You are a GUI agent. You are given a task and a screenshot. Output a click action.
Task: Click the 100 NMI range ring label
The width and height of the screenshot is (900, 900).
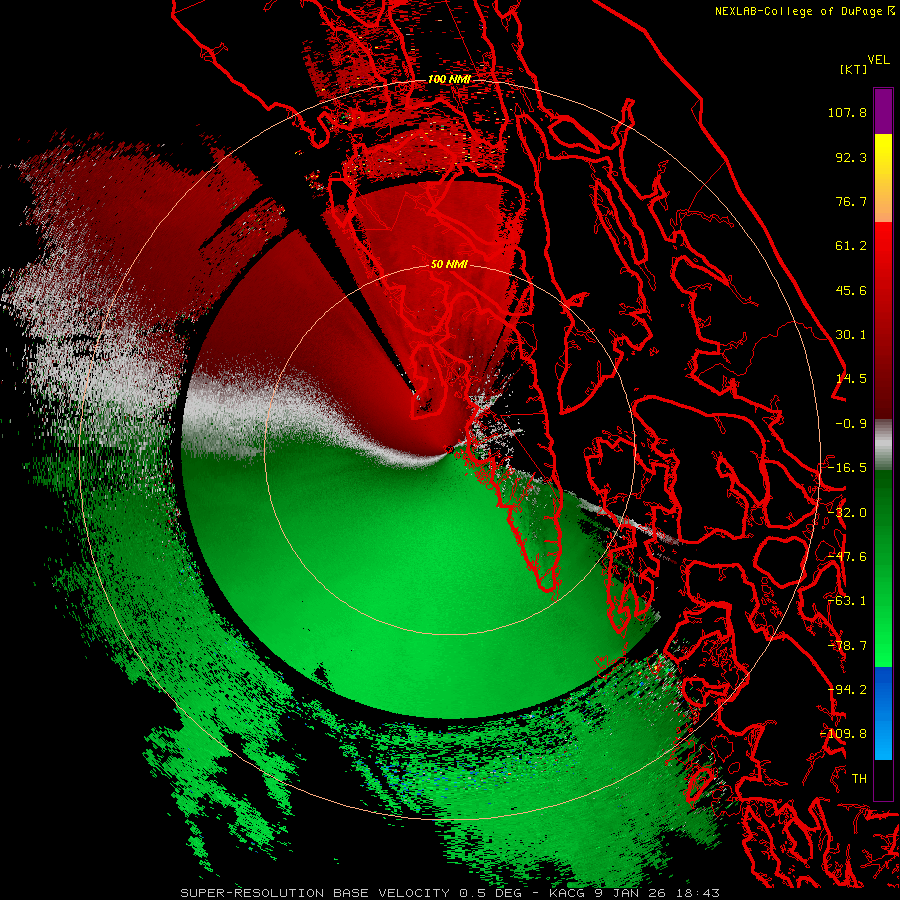[449, 79]
